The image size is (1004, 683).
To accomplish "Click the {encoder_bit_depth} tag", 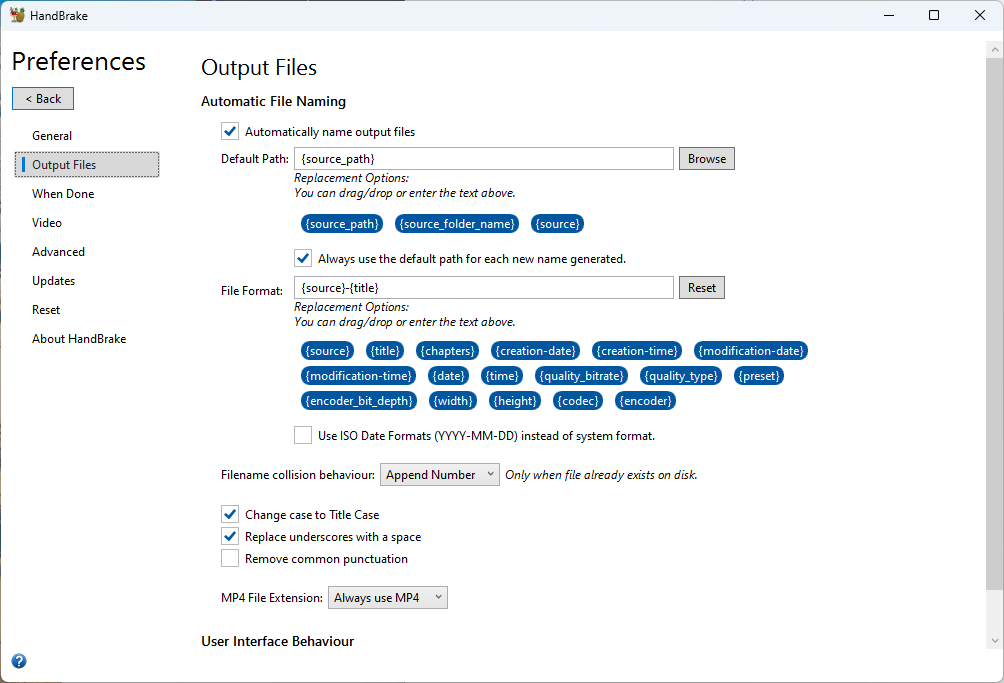I will tap(359, 401).
